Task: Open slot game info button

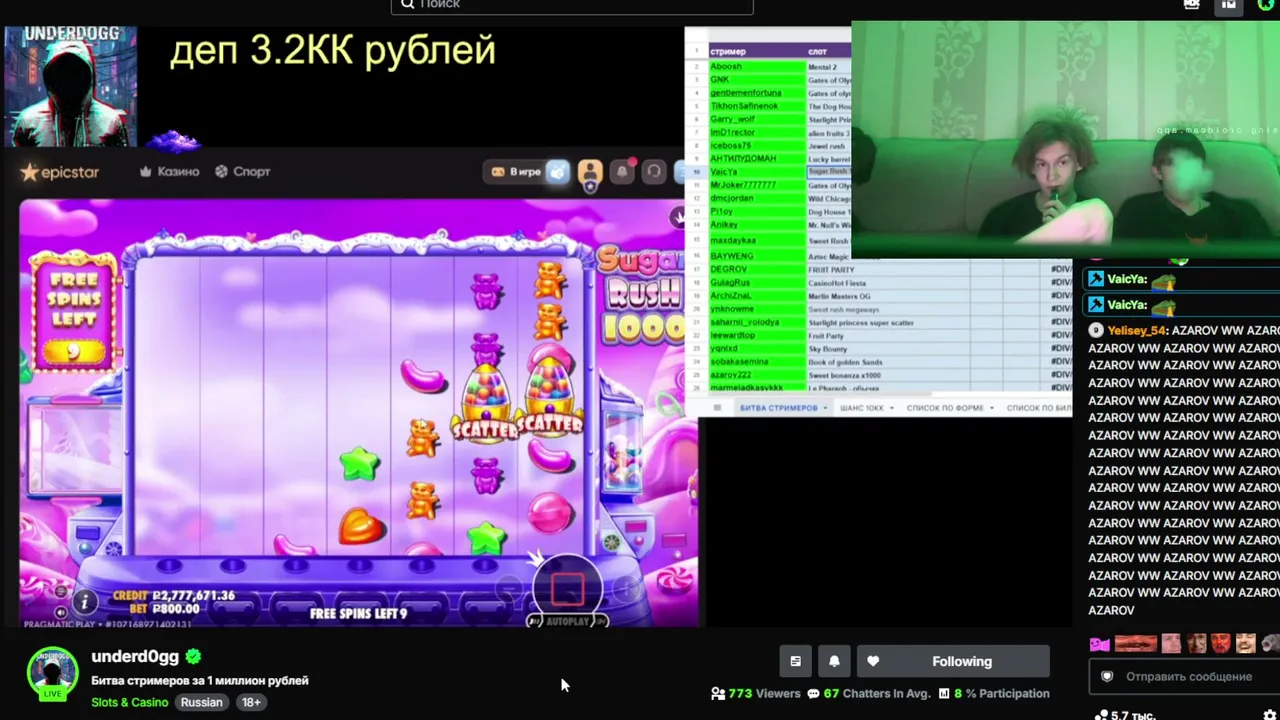Action: pyautogui.click(x=85, y=601)
